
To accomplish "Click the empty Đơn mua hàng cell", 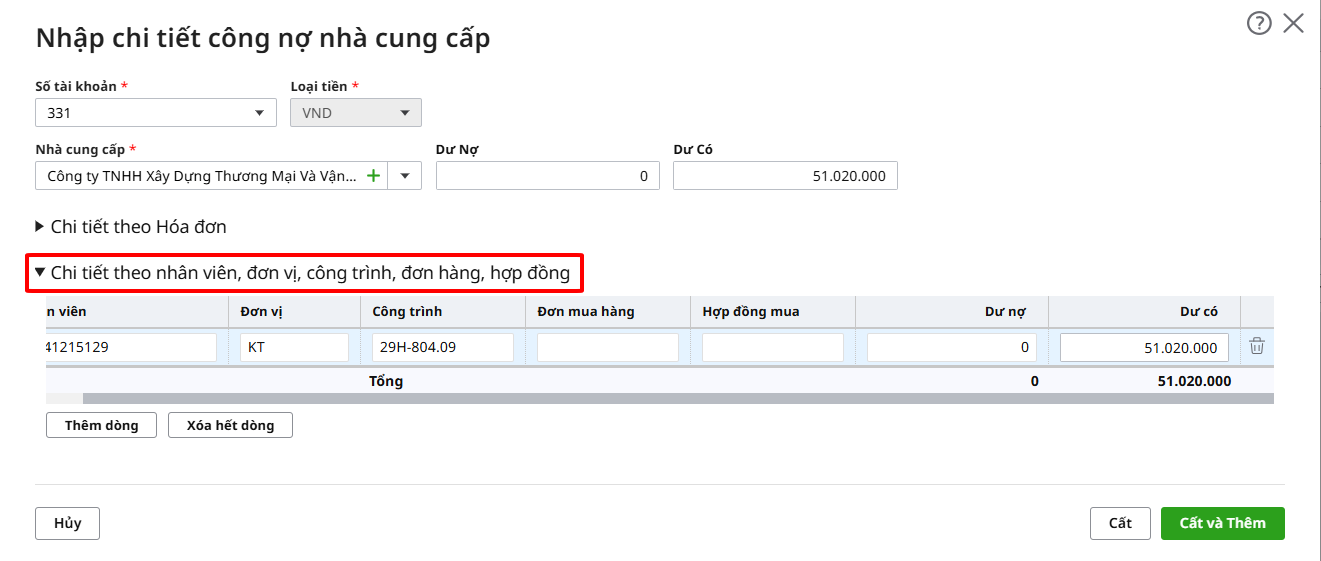I will (607, 347).
